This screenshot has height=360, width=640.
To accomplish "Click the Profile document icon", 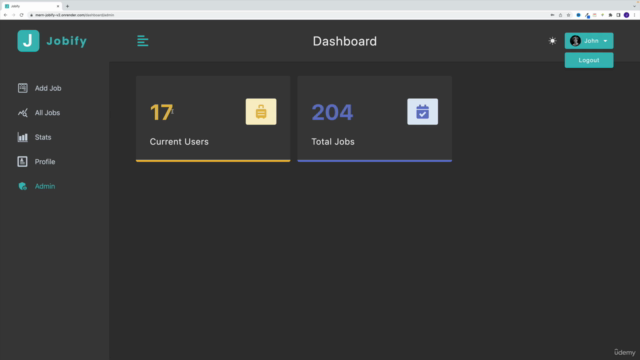I will tap(22, 162).
